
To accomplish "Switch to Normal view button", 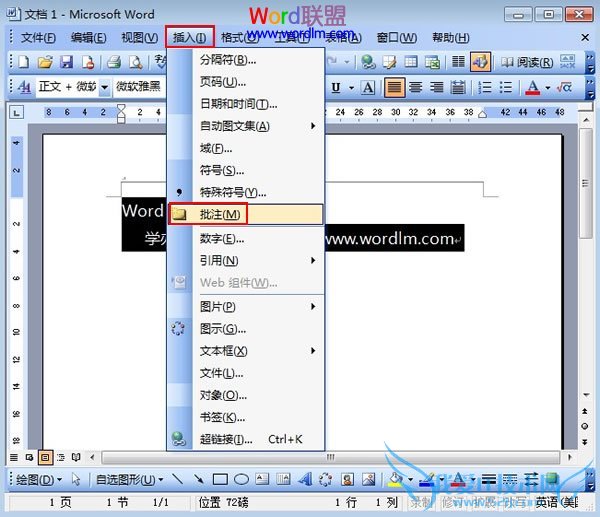I will point(14,457).
